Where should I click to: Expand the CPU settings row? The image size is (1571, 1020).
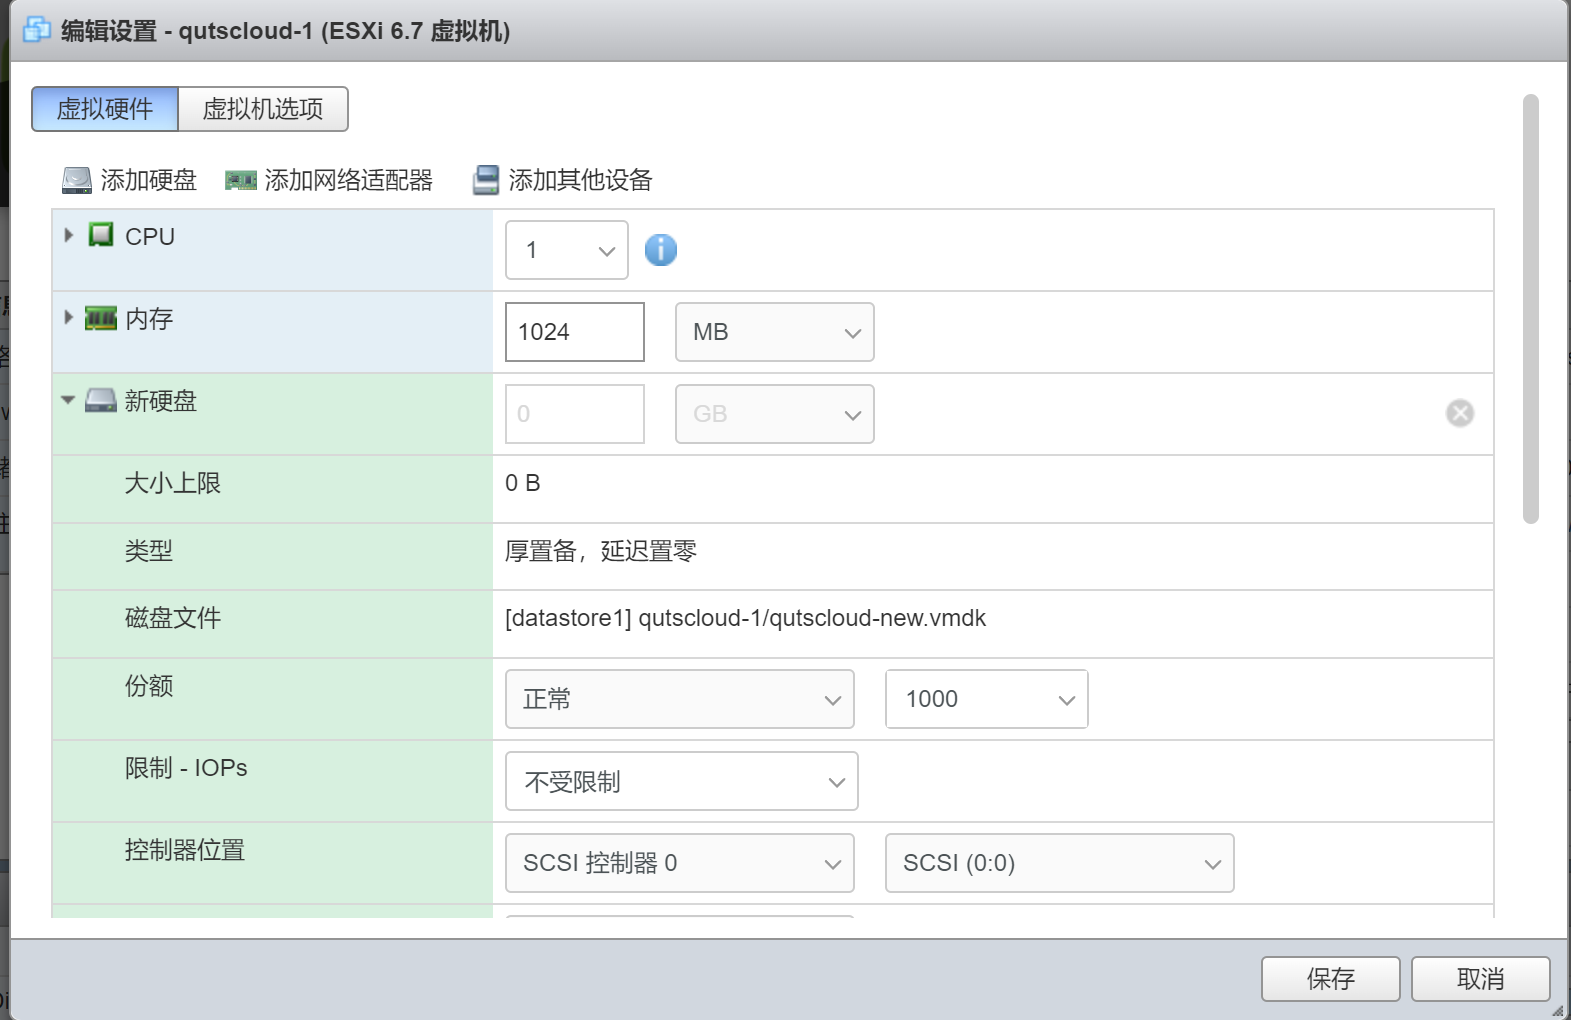click(68, 235)
